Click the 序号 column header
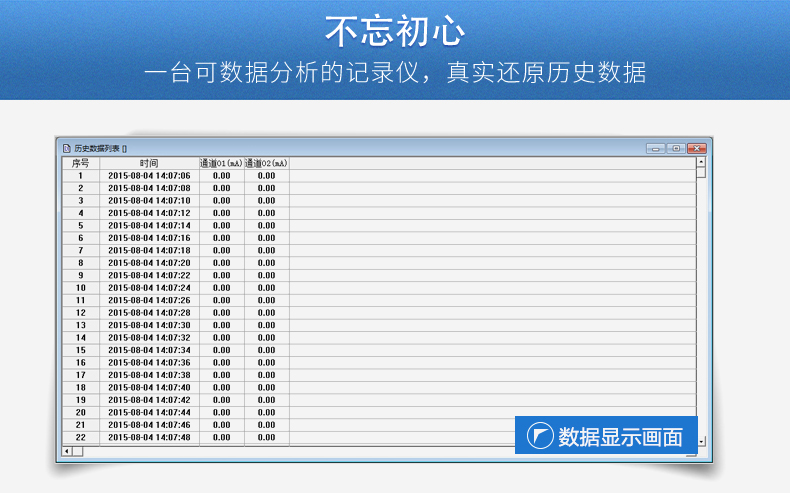The width and height of the screenshot is (790, 493). [x=81, y=163]
